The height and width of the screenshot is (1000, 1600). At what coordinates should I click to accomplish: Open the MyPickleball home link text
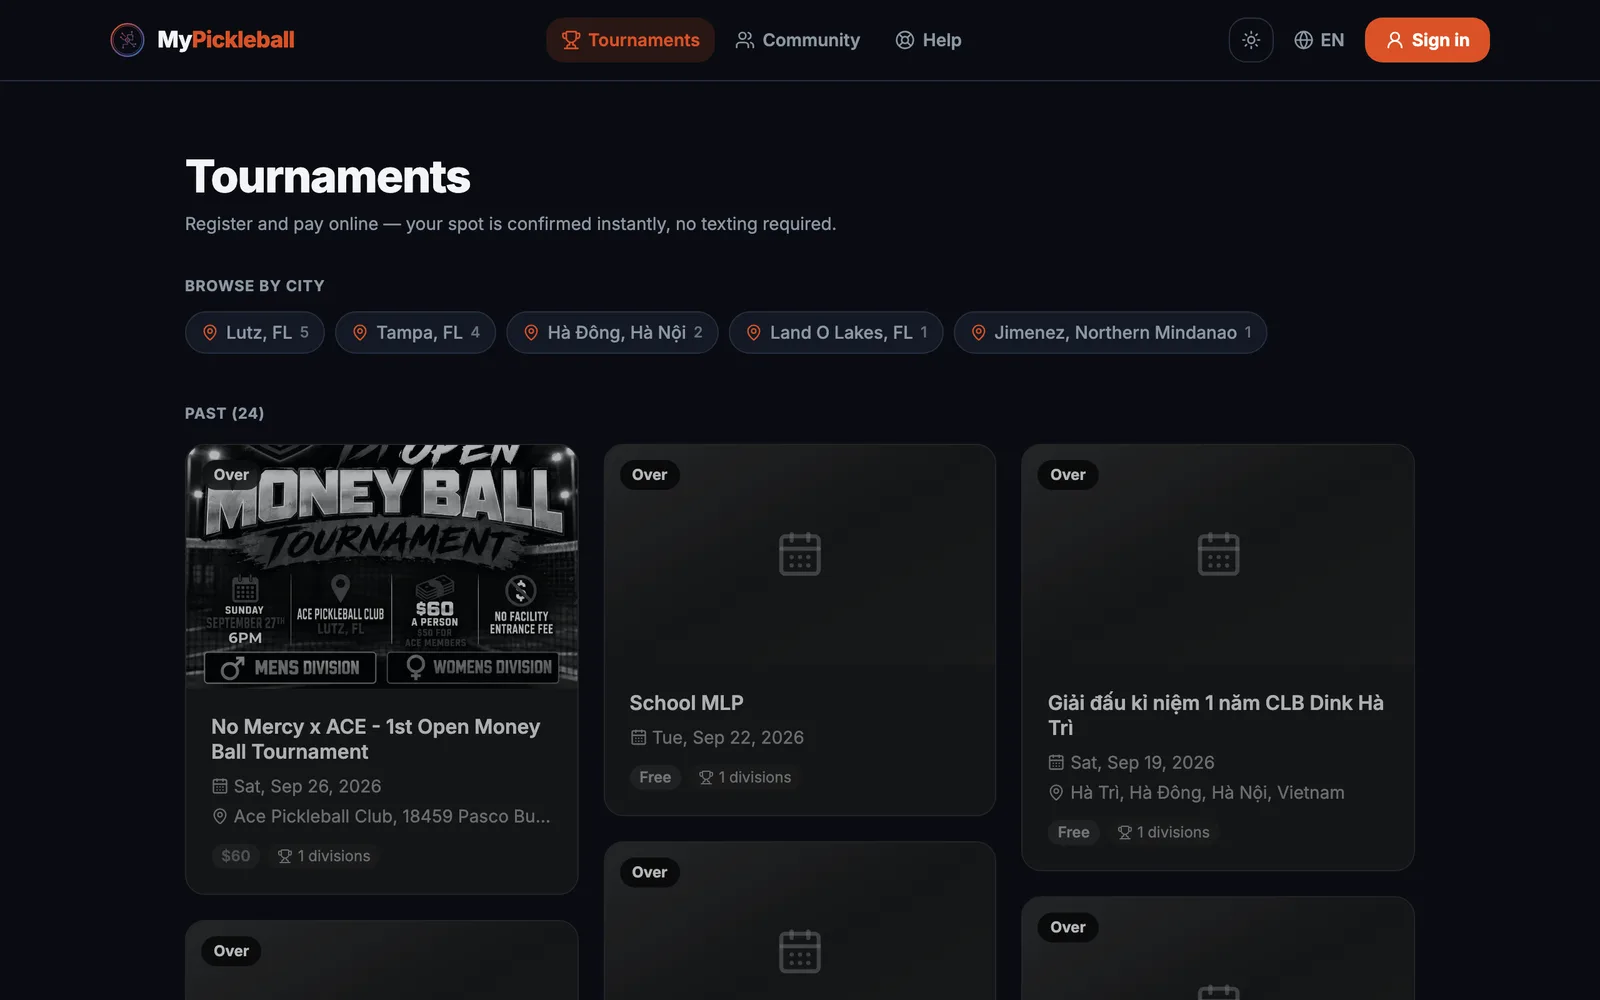[x=226, y=40]
